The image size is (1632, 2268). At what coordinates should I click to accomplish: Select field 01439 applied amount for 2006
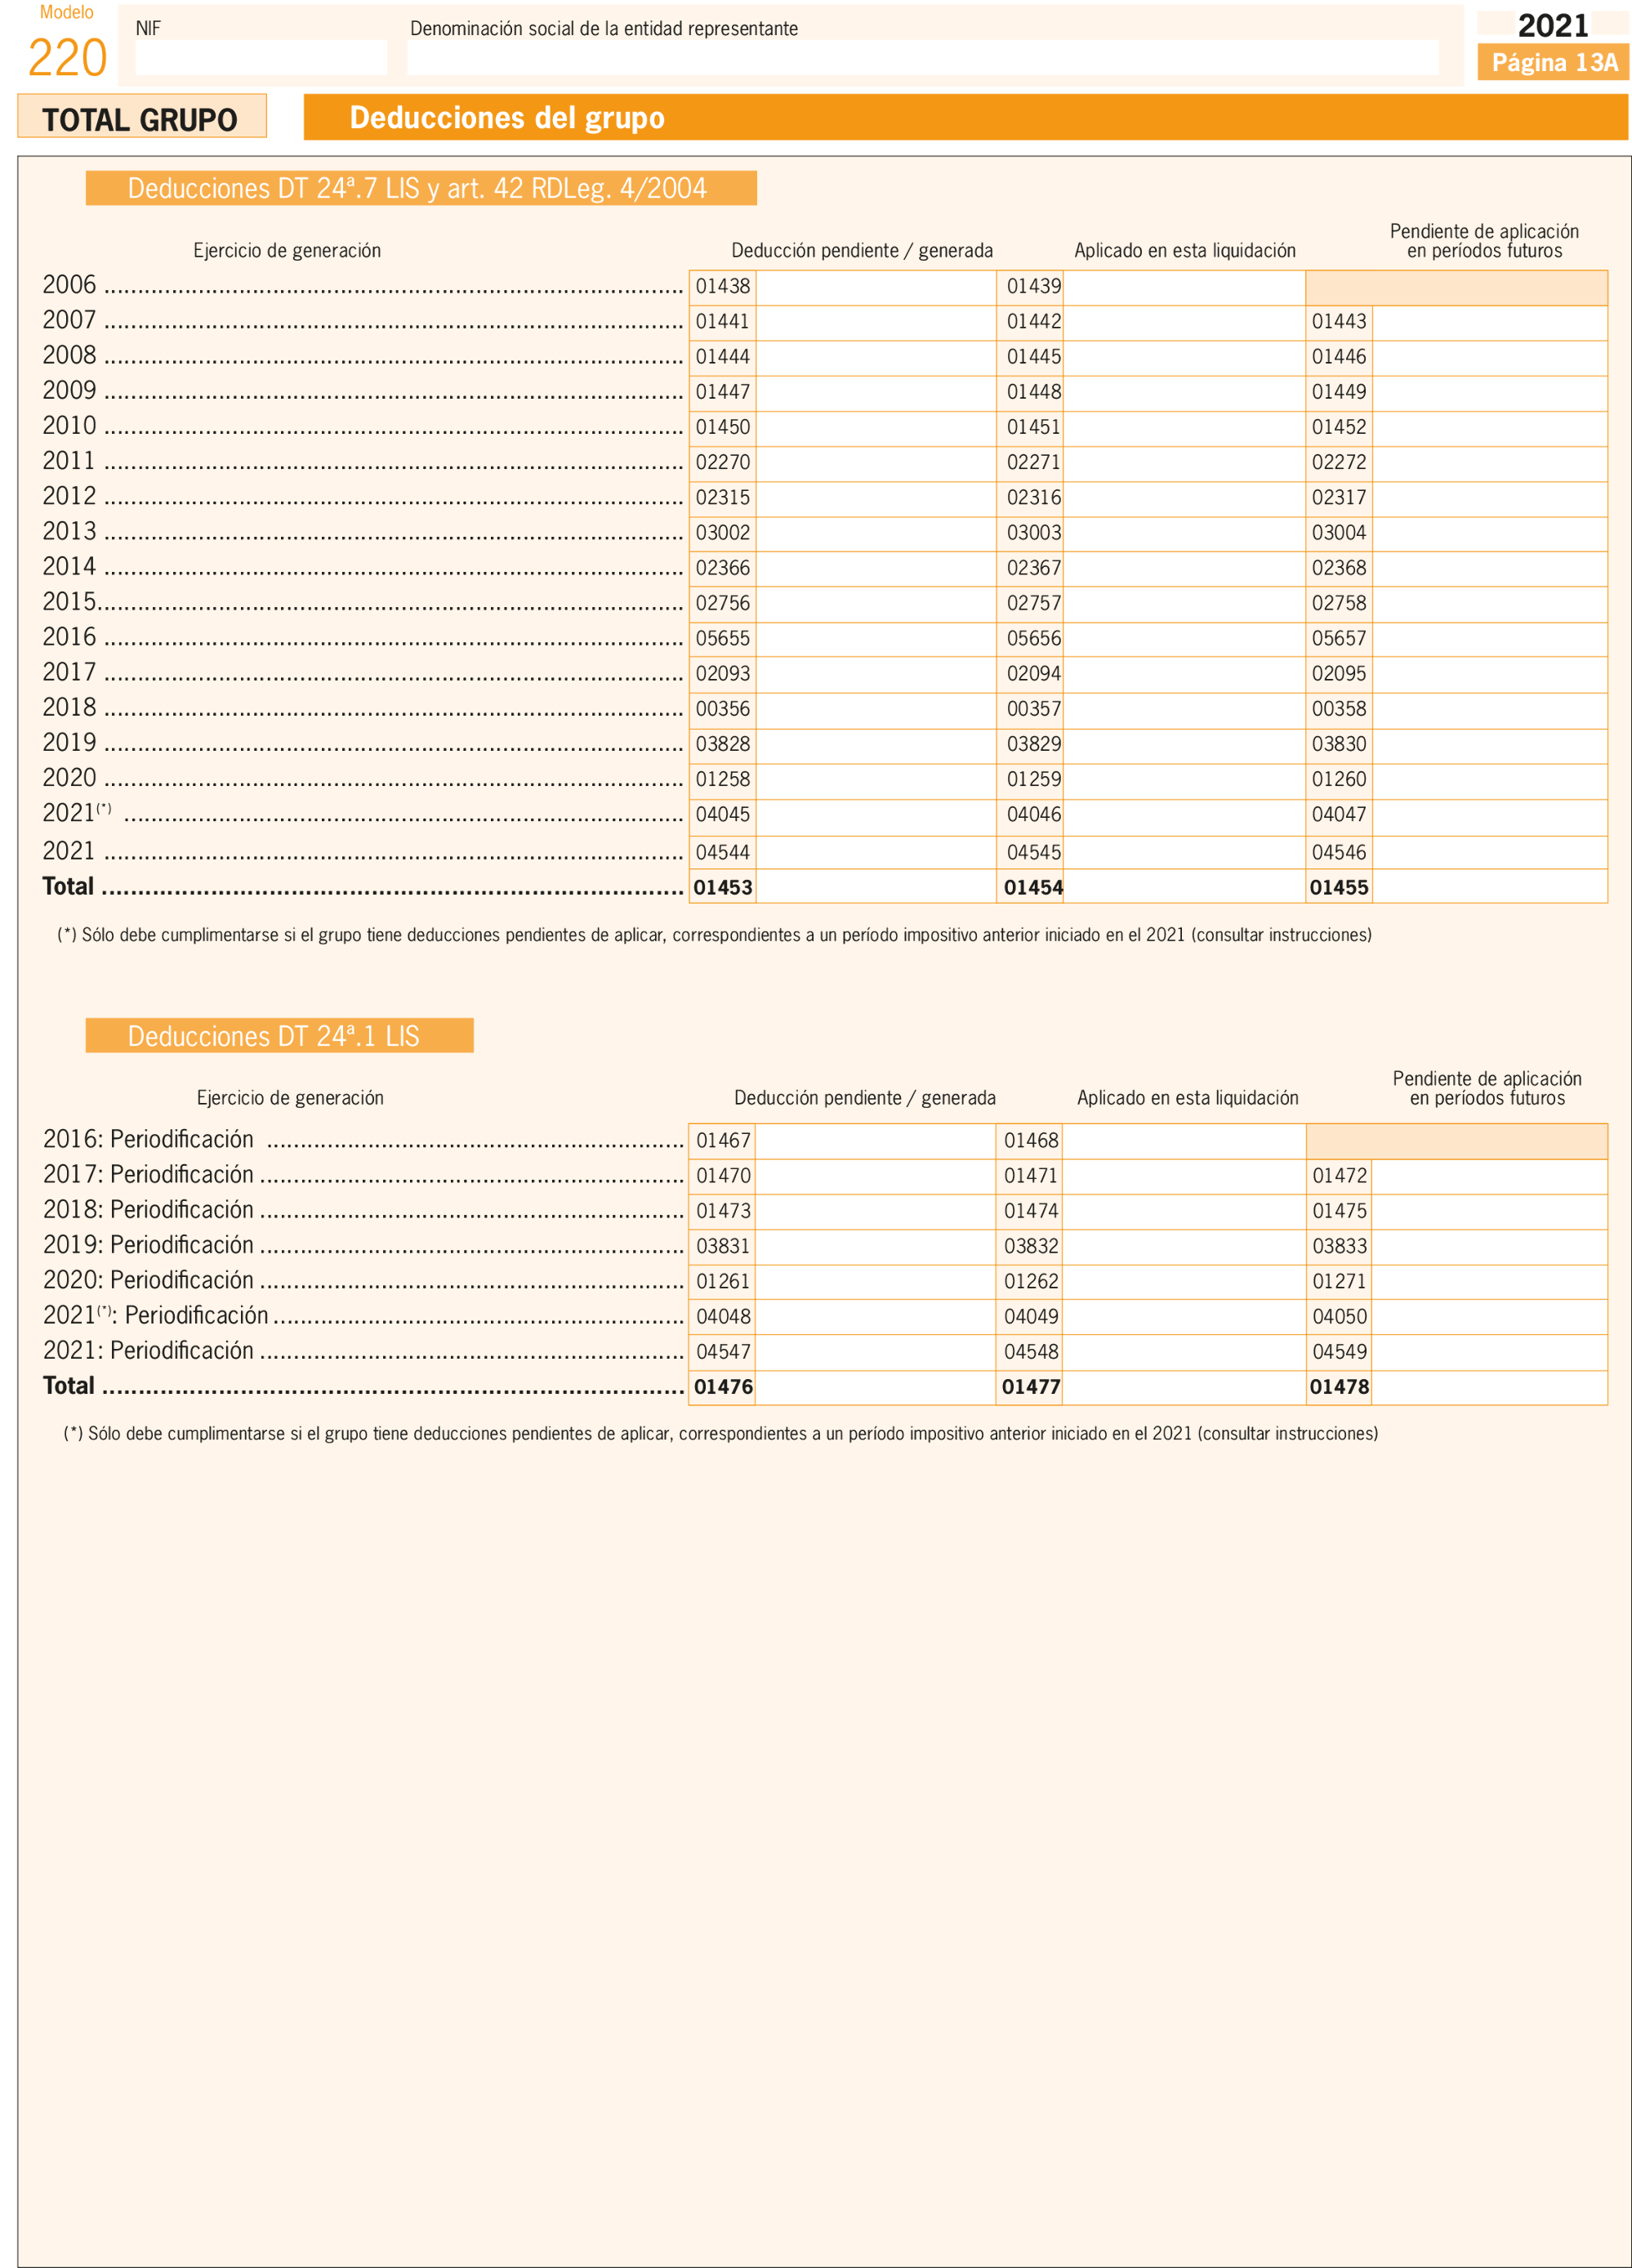click(1183, 287)
